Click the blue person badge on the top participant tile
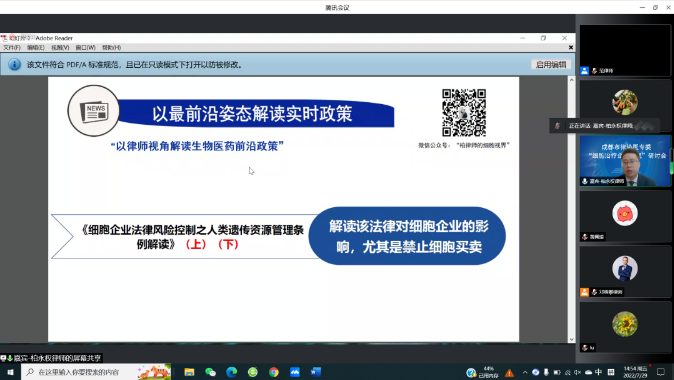674x380 pixels. (x=585, y=71)
